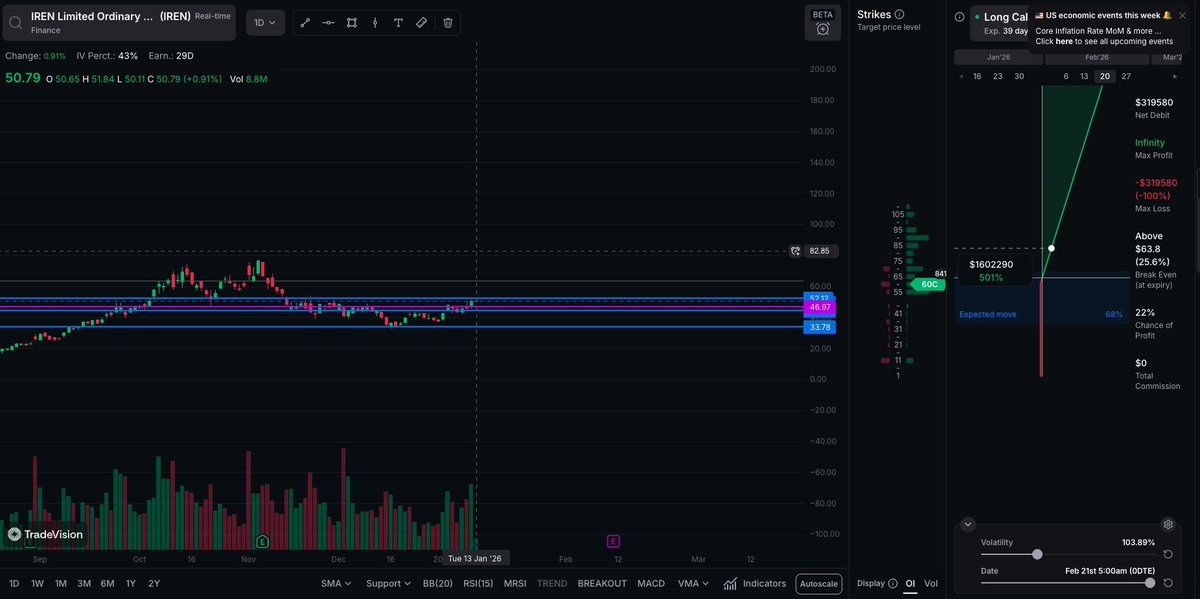Reset the Date slider value
The height and width of the screenshot is (599, 1200).
click(1167, 582)
